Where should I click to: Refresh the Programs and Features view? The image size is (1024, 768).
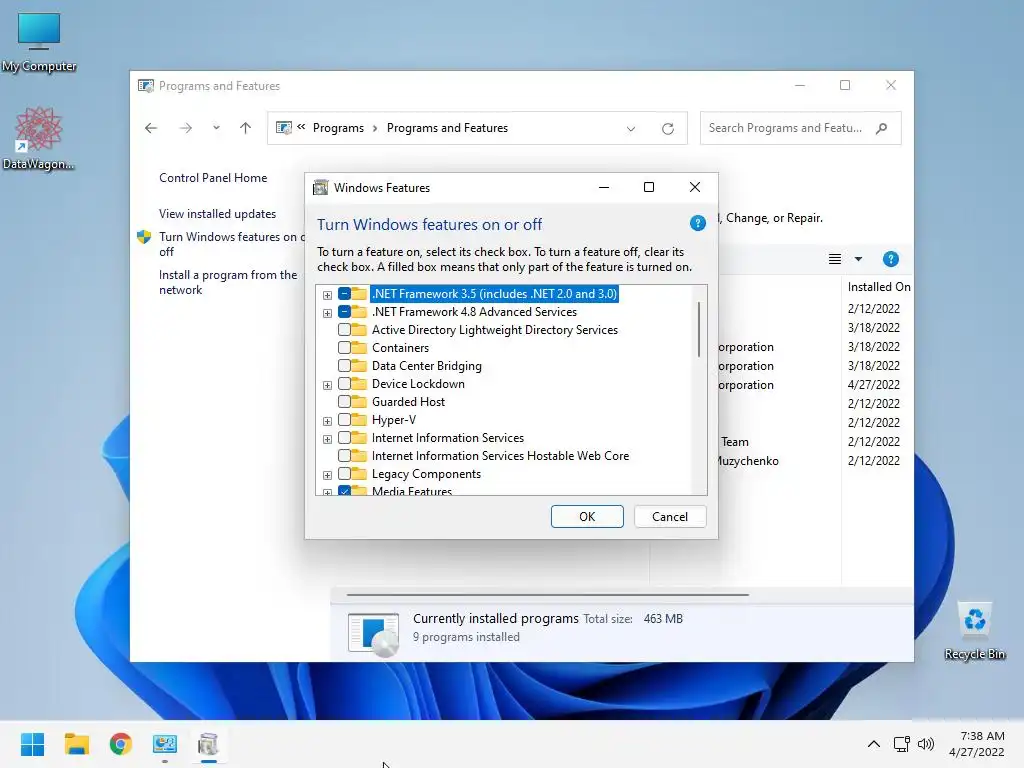(x=667, y=129)
